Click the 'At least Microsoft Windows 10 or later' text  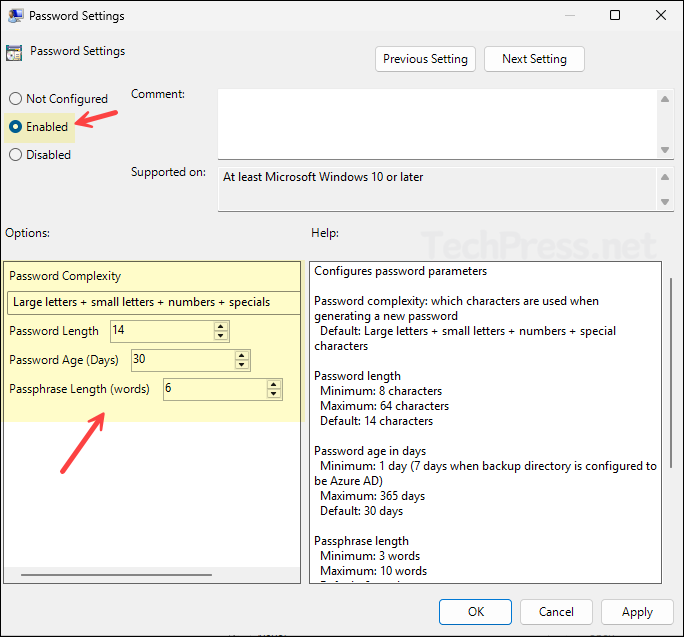pos(323,177)
